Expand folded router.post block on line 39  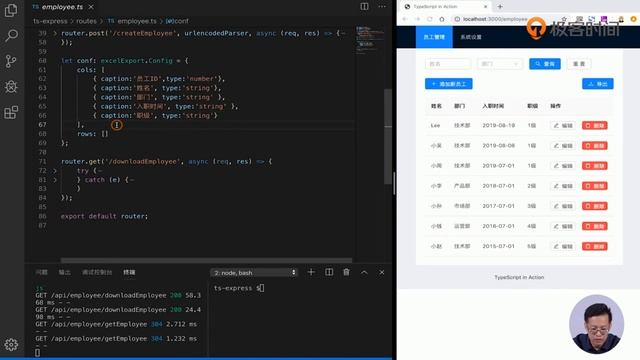click(55, 33)
